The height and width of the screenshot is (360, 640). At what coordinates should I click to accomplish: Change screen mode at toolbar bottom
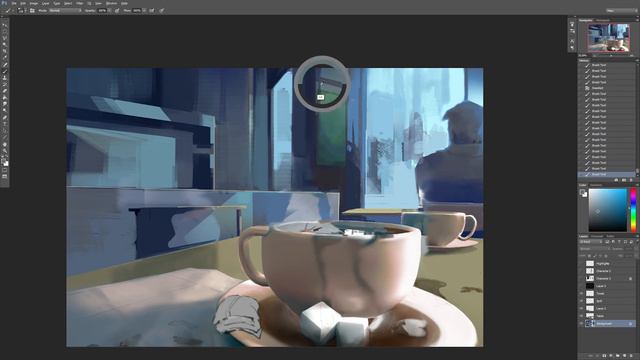coord(5,177)
